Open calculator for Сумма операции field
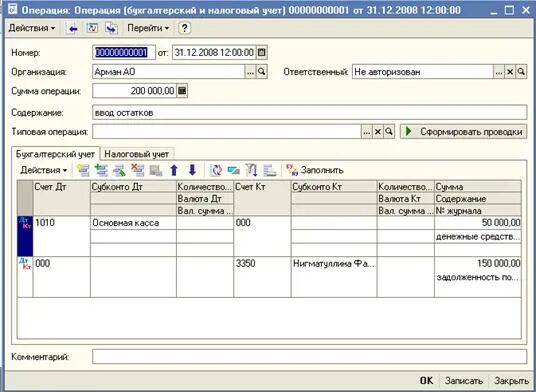Image resolution: width=536 pixels, height=392 pixels. [182, 91]
